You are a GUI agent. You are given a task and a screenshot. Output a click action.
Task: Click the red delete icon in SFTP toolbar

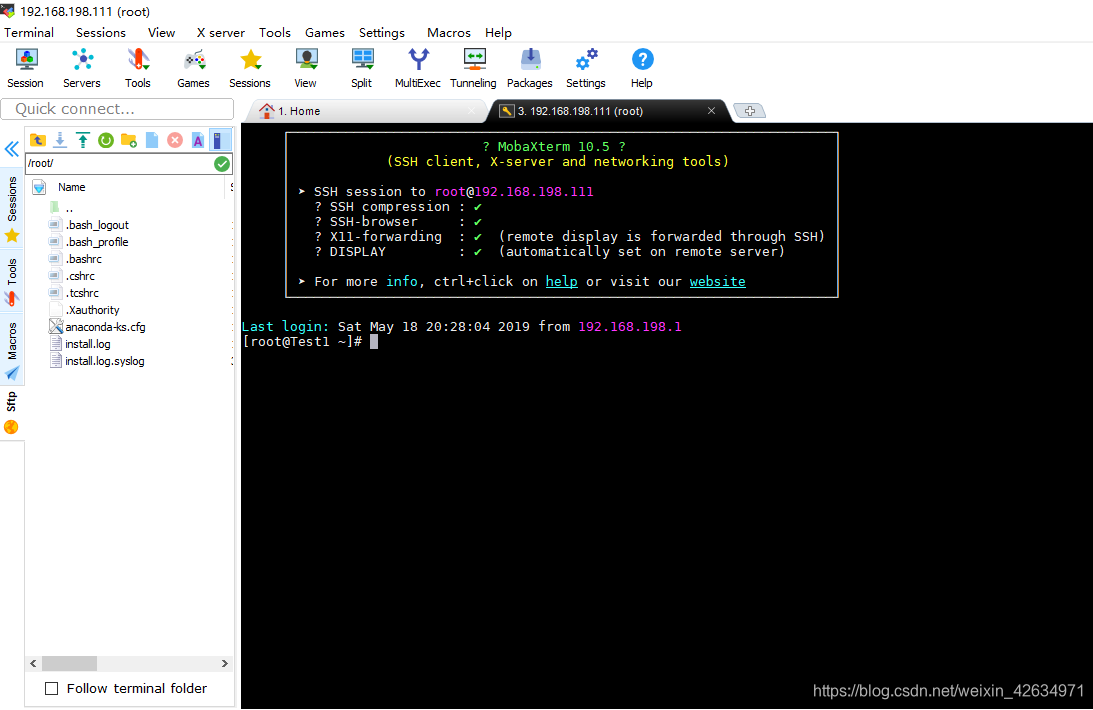pos(175,141)
